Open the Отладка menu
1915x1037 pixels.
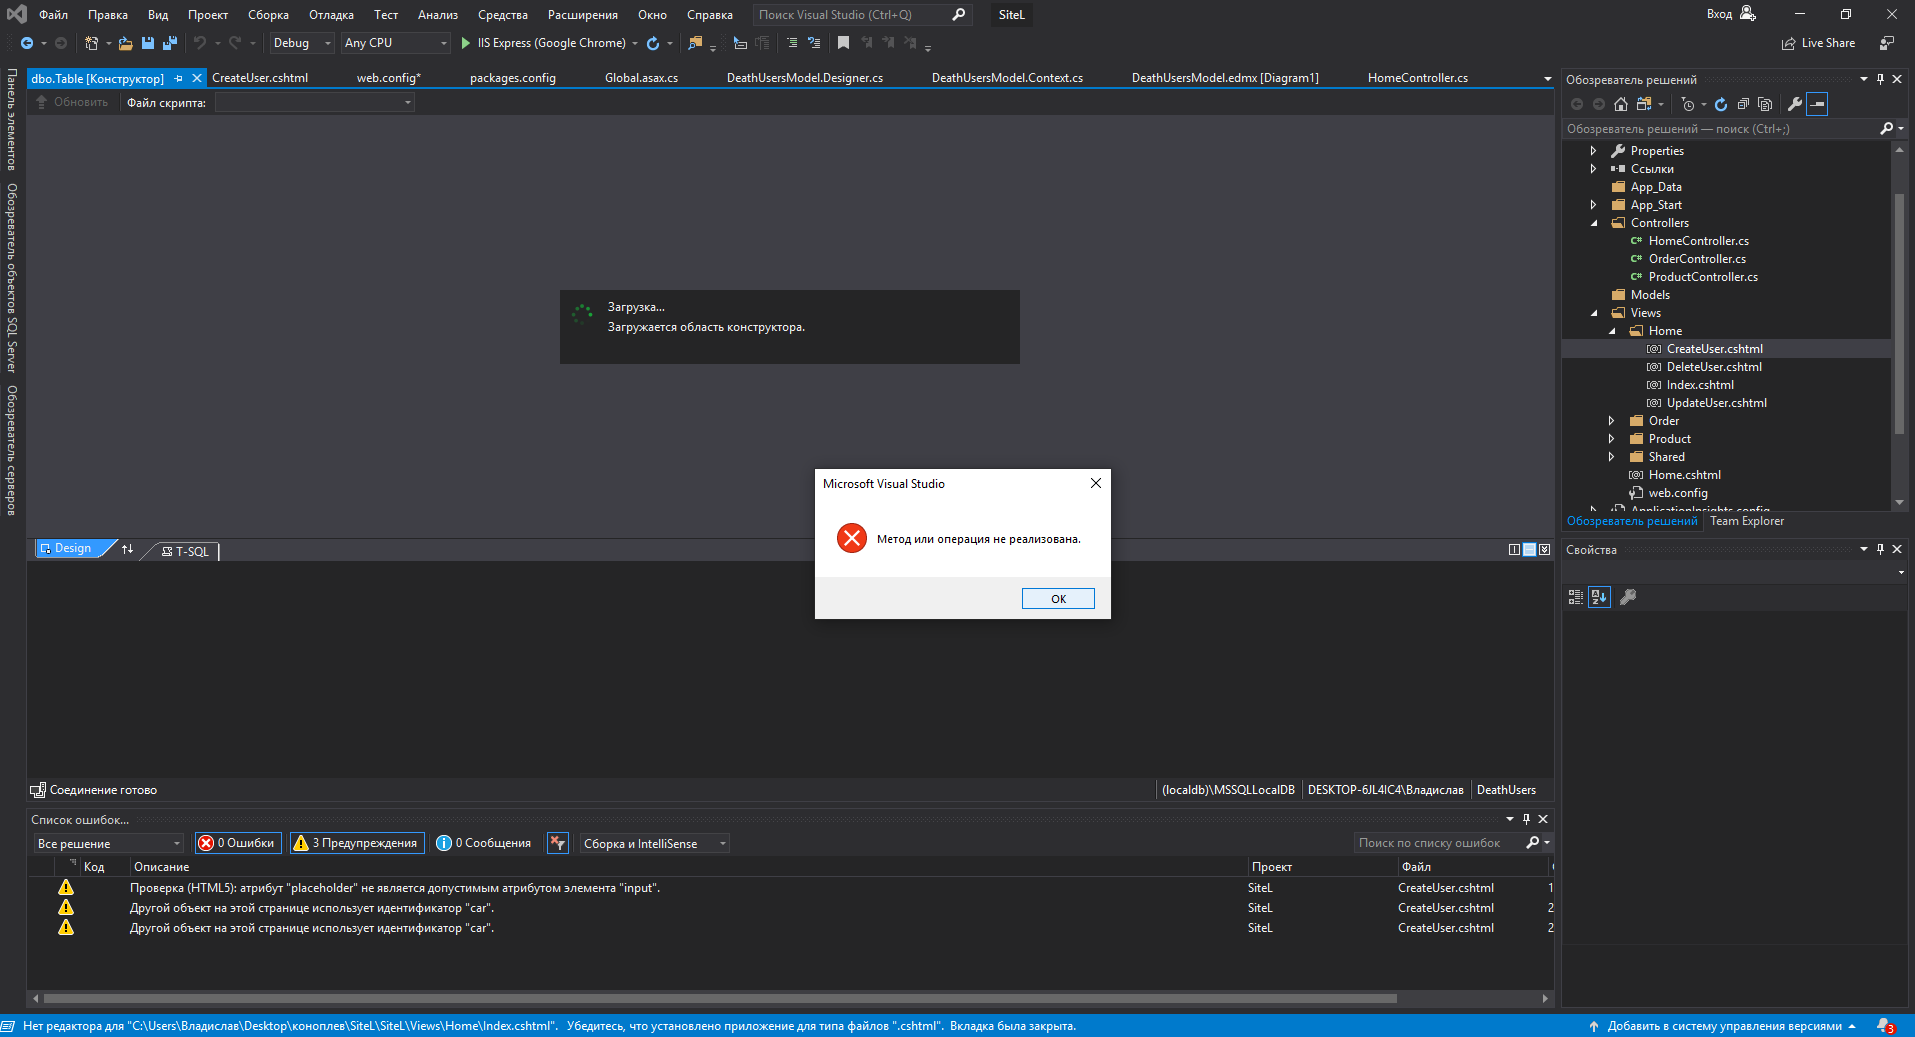pyautogui.click(x=331, y=15)
